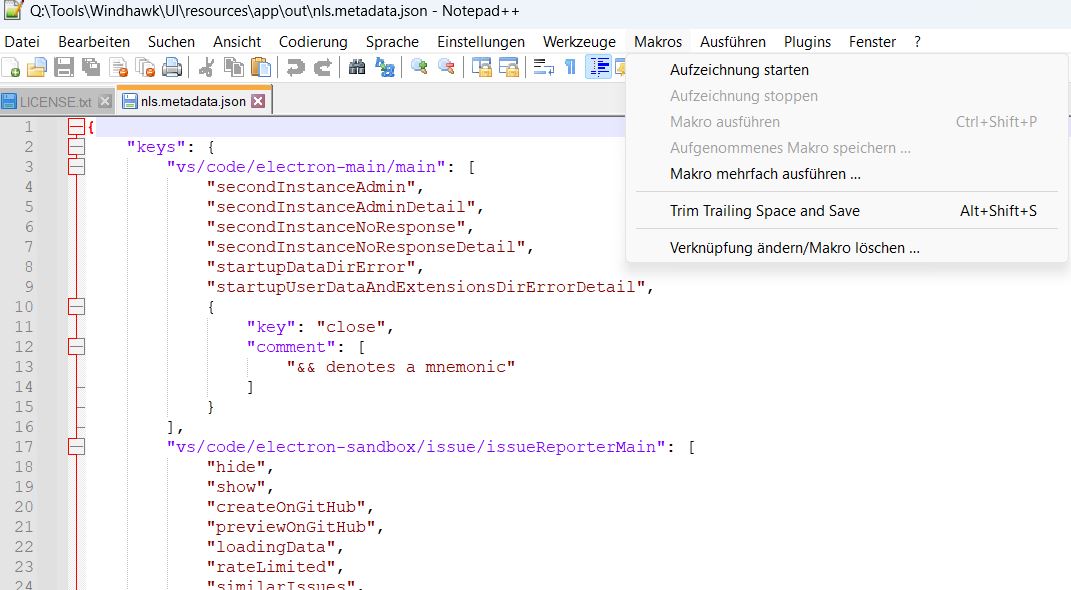
Task: Click line number 5 in the margin
Action: coord(29,207)
